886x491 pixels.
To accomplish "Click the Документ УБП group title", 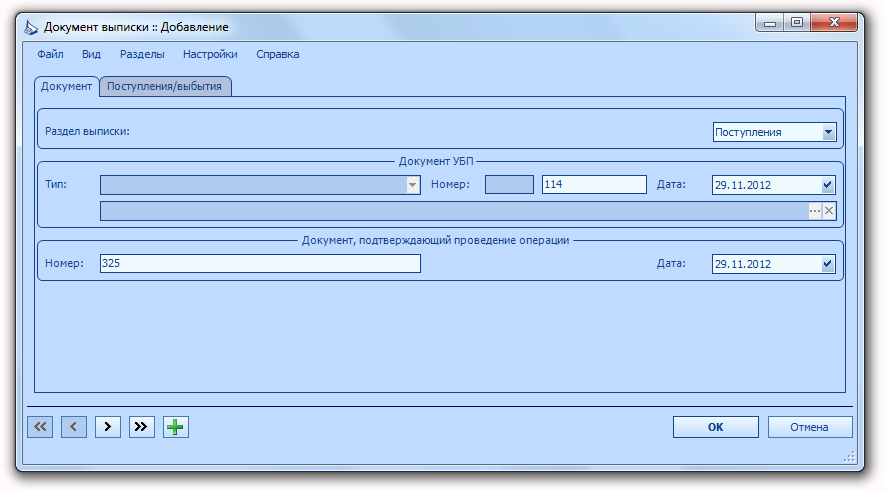I will click(436, 162).
